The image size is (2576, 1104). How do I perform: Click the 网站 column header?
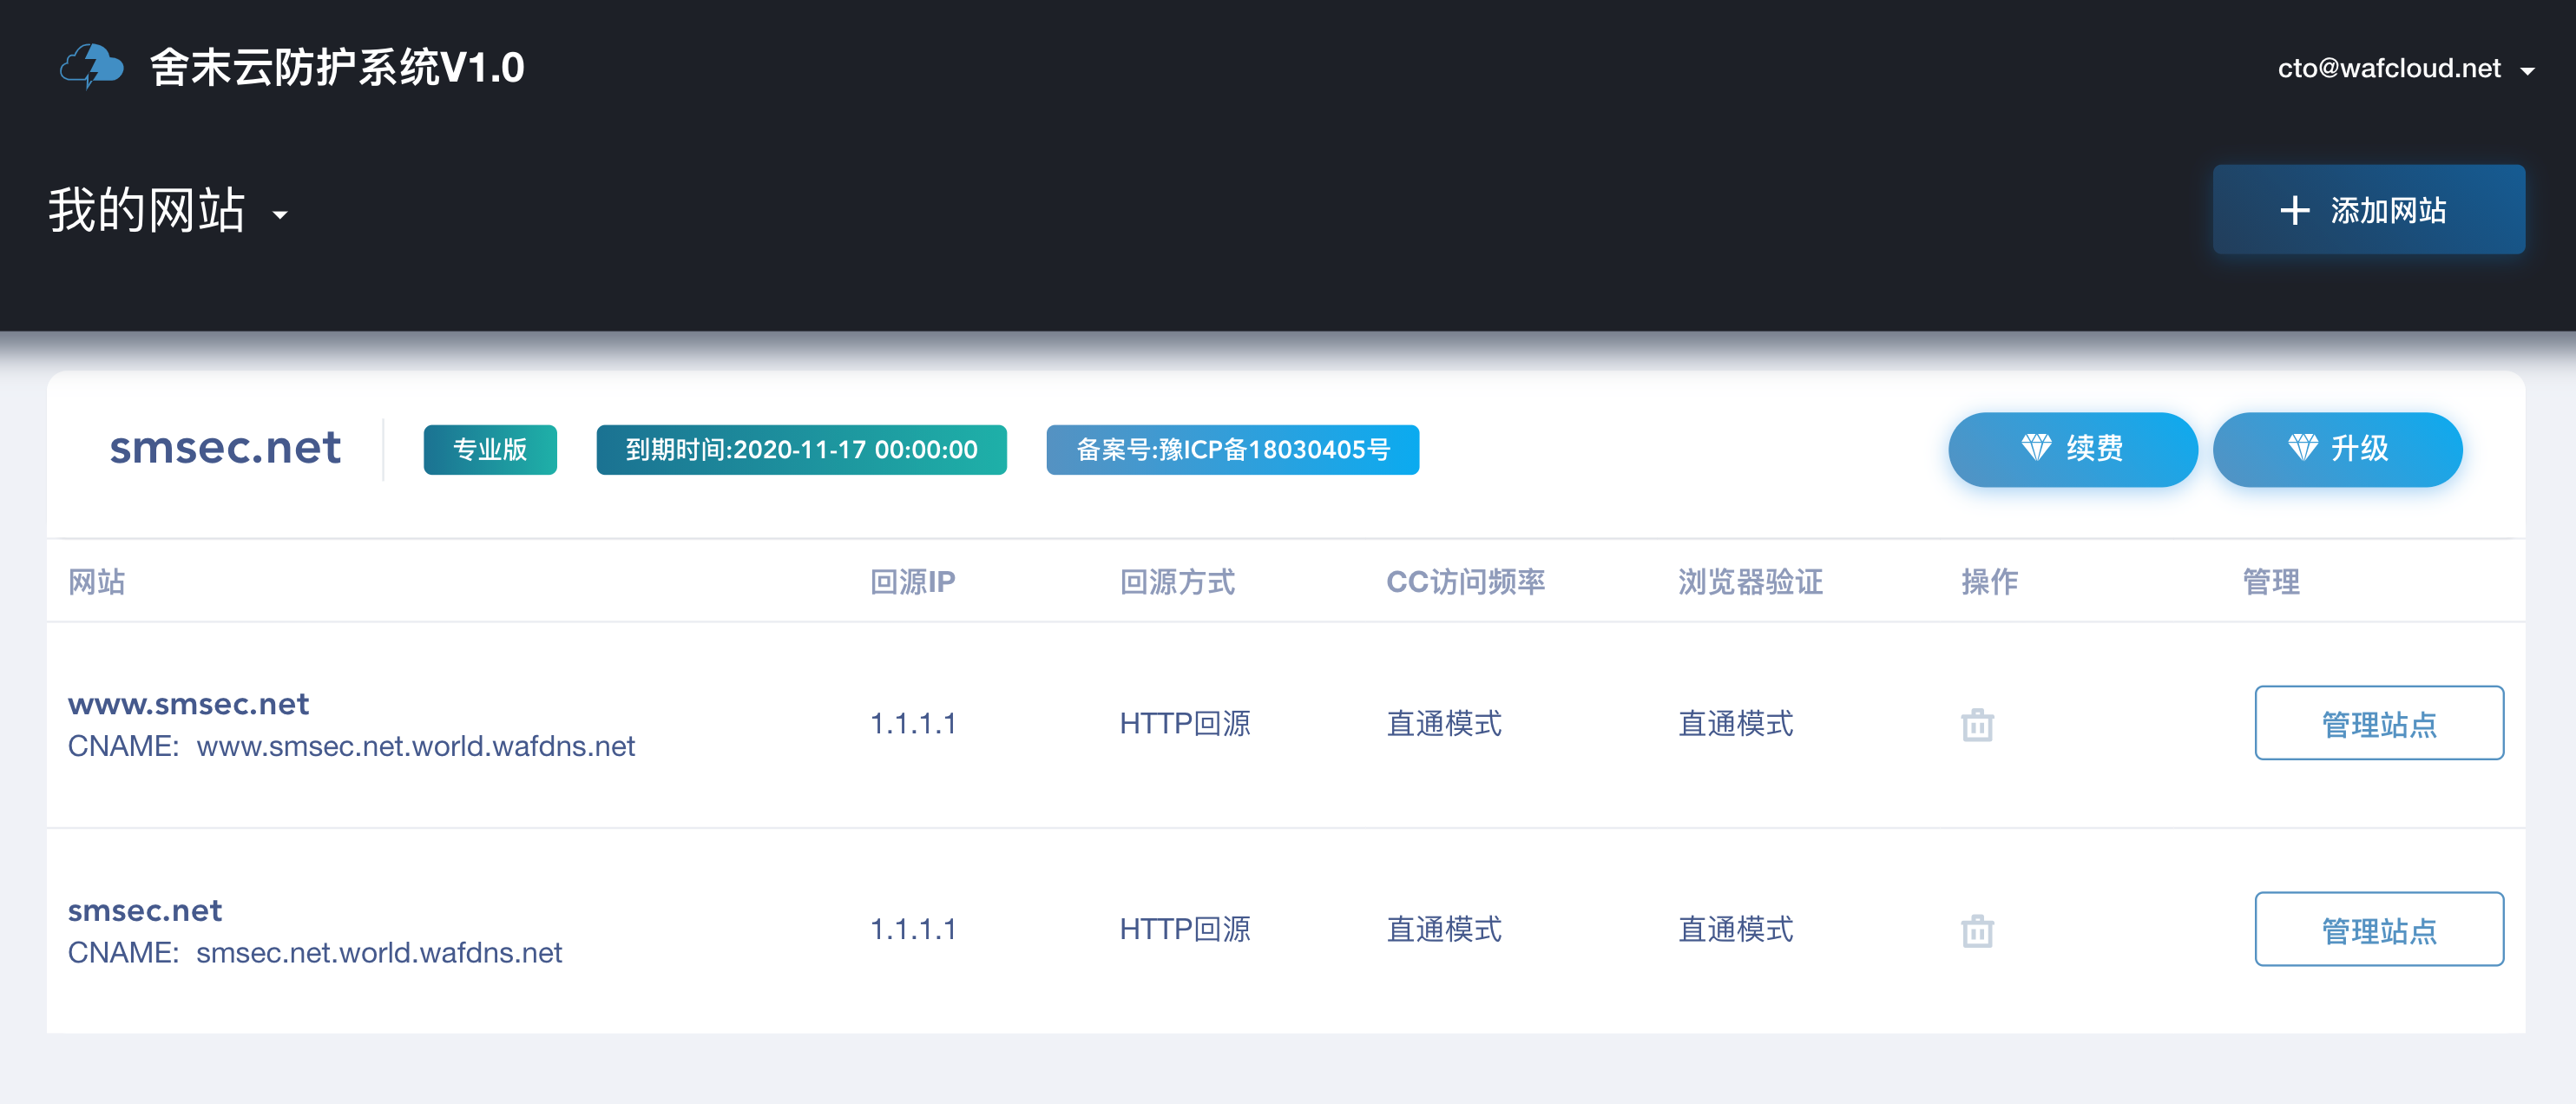[96, 581]
